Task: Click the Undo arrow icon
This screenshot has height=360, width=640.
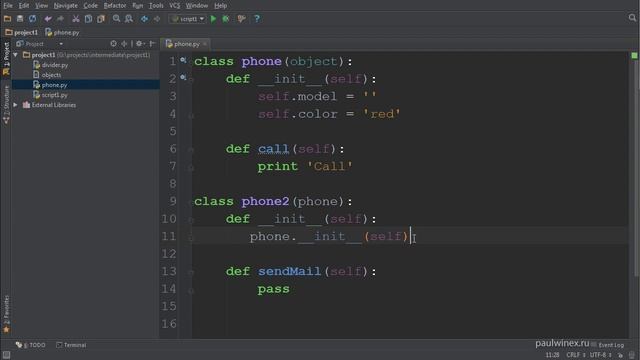Action: point(48,19)
